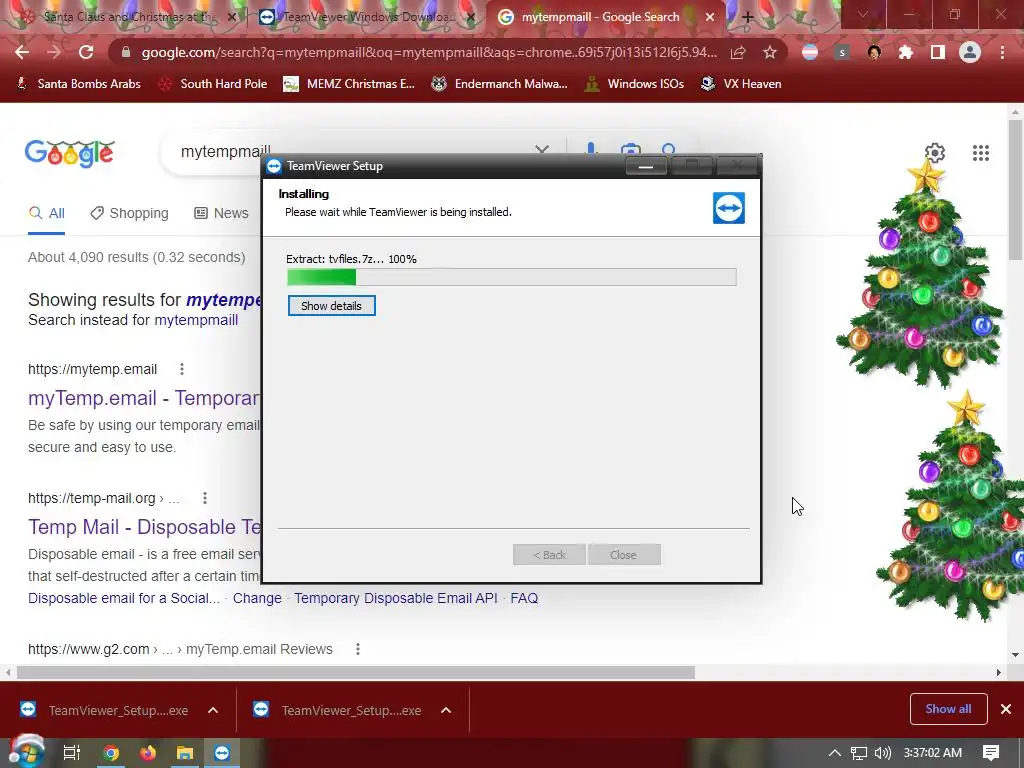Viewport: 1024px width, 768px height.
Task: Minimize the TeamViewer Setup window
Action: click(x=646, y=167)
